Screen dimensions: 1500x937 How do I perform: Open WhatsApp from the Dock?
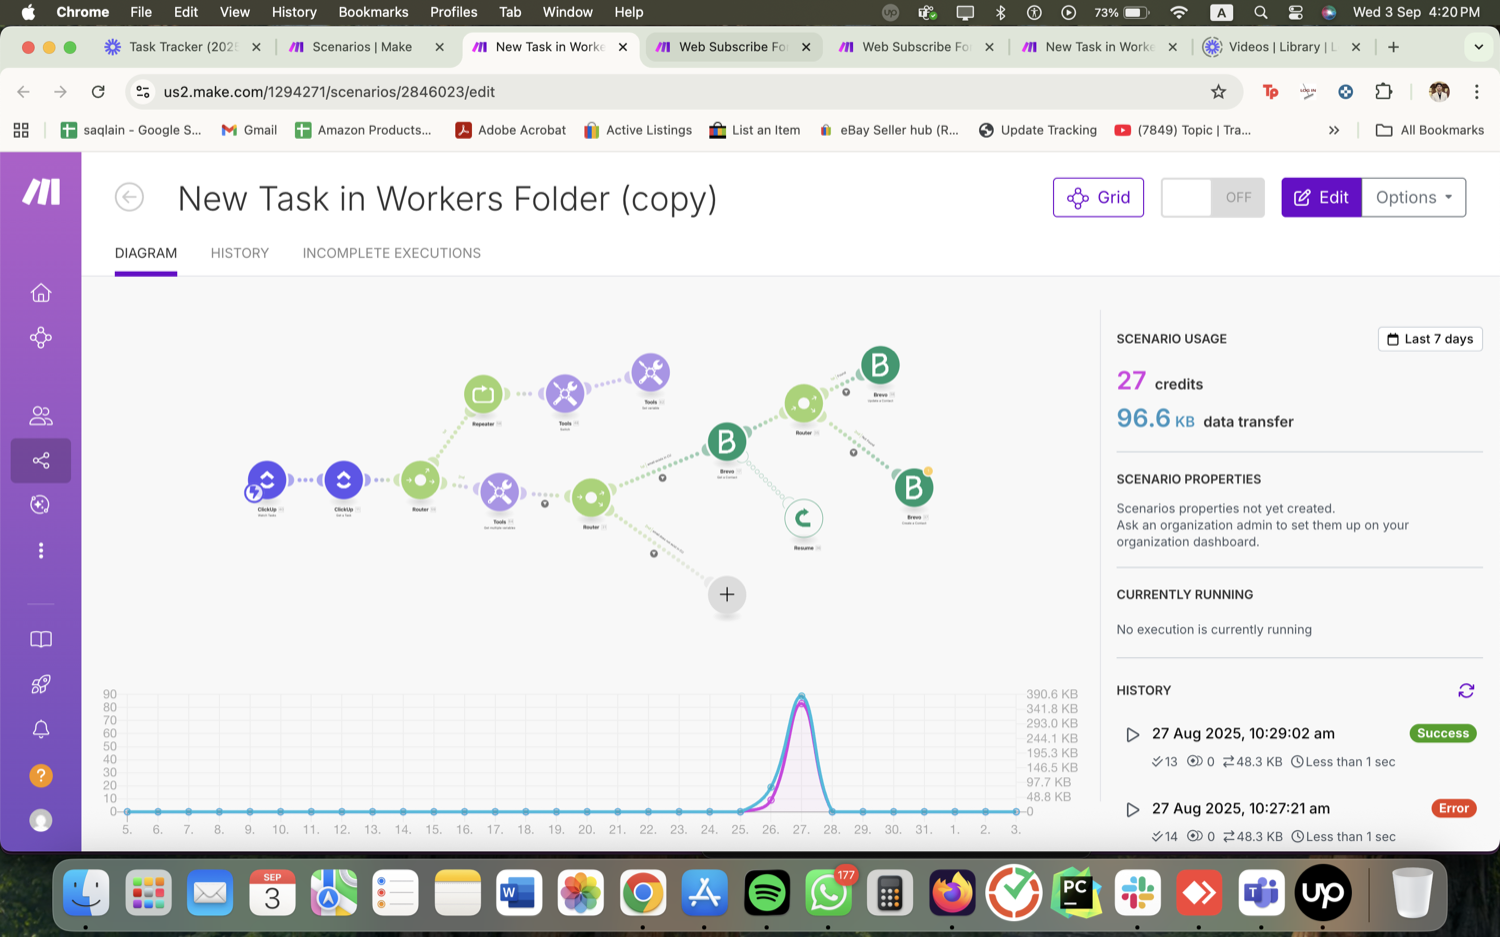829,893
